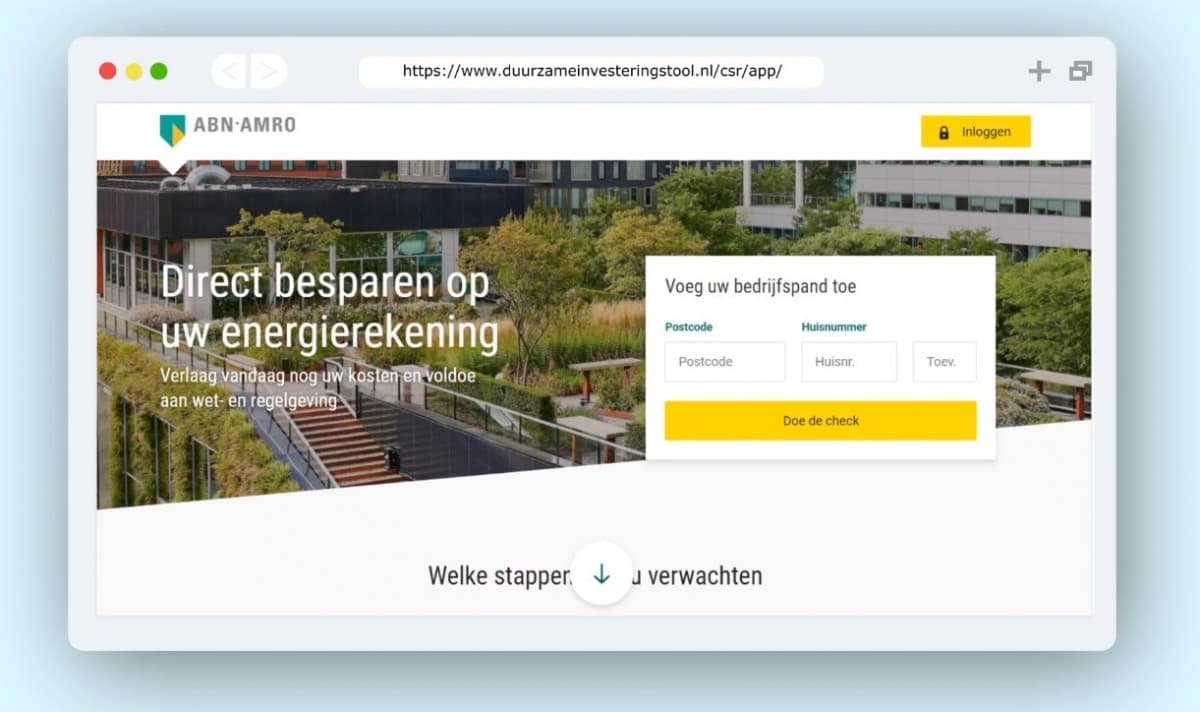
Task: Select the browser address bar URL
Action: (592, 71)
